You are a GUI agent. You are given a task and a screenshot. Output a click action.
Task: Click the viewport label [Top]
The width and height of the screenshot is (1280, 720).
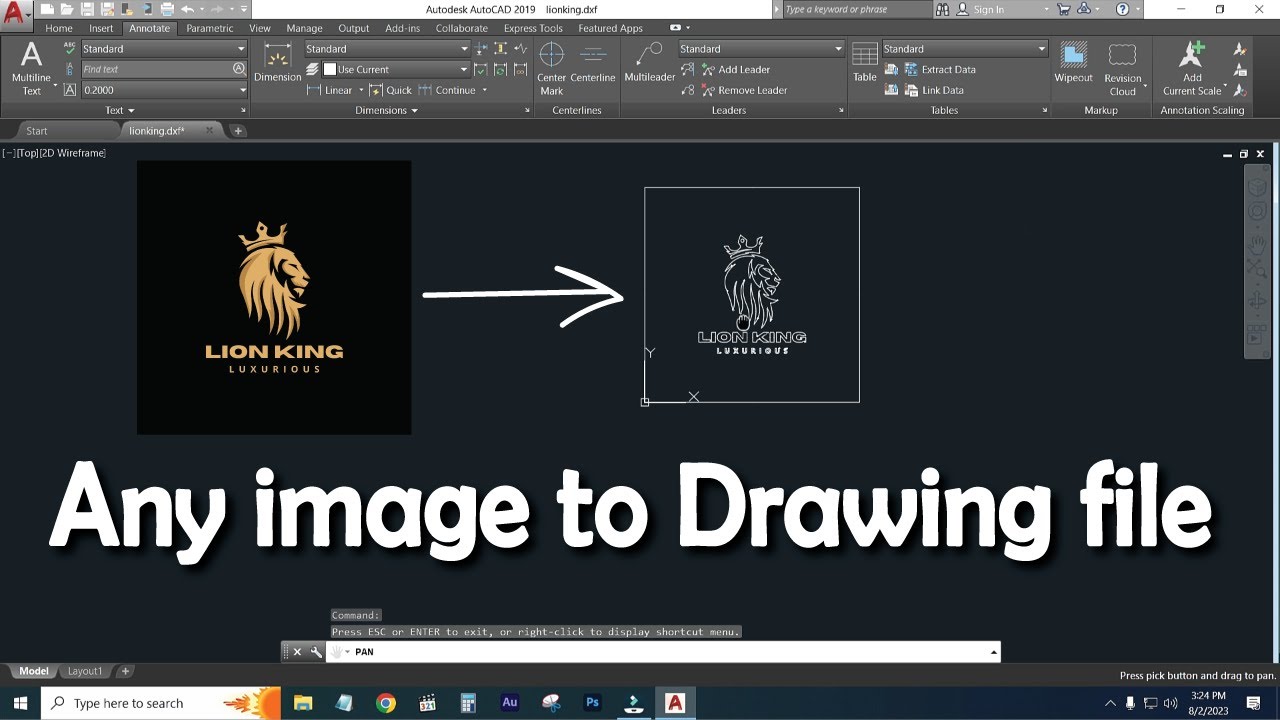coord(27,153)
